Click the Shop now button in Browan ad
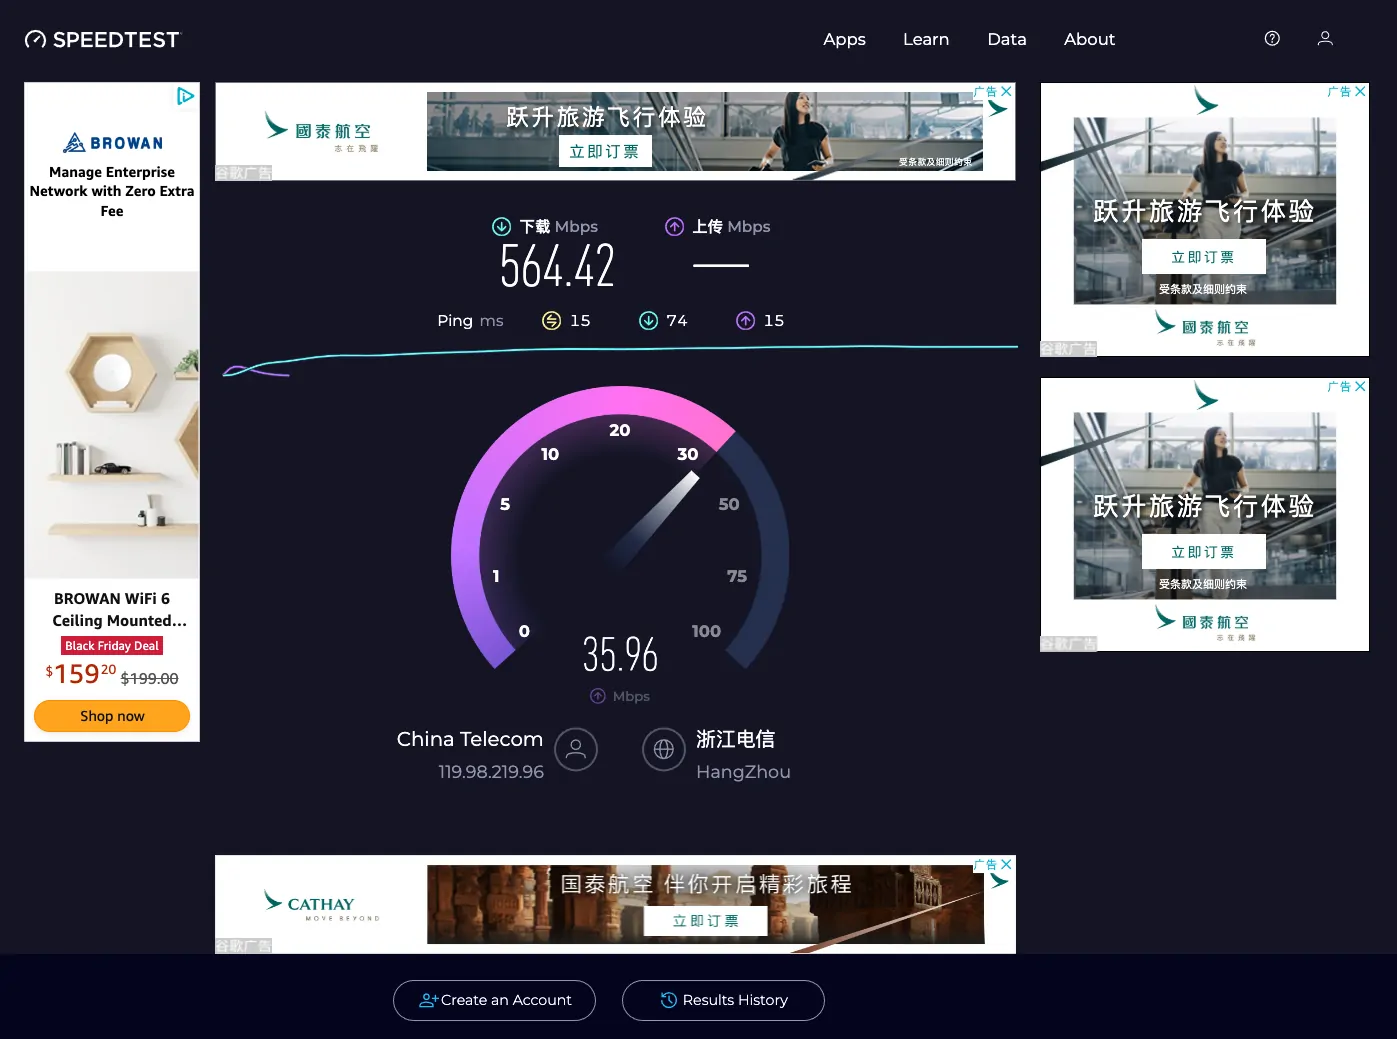This screenshot has width=1397, height=1039. (x=112, y=716)
